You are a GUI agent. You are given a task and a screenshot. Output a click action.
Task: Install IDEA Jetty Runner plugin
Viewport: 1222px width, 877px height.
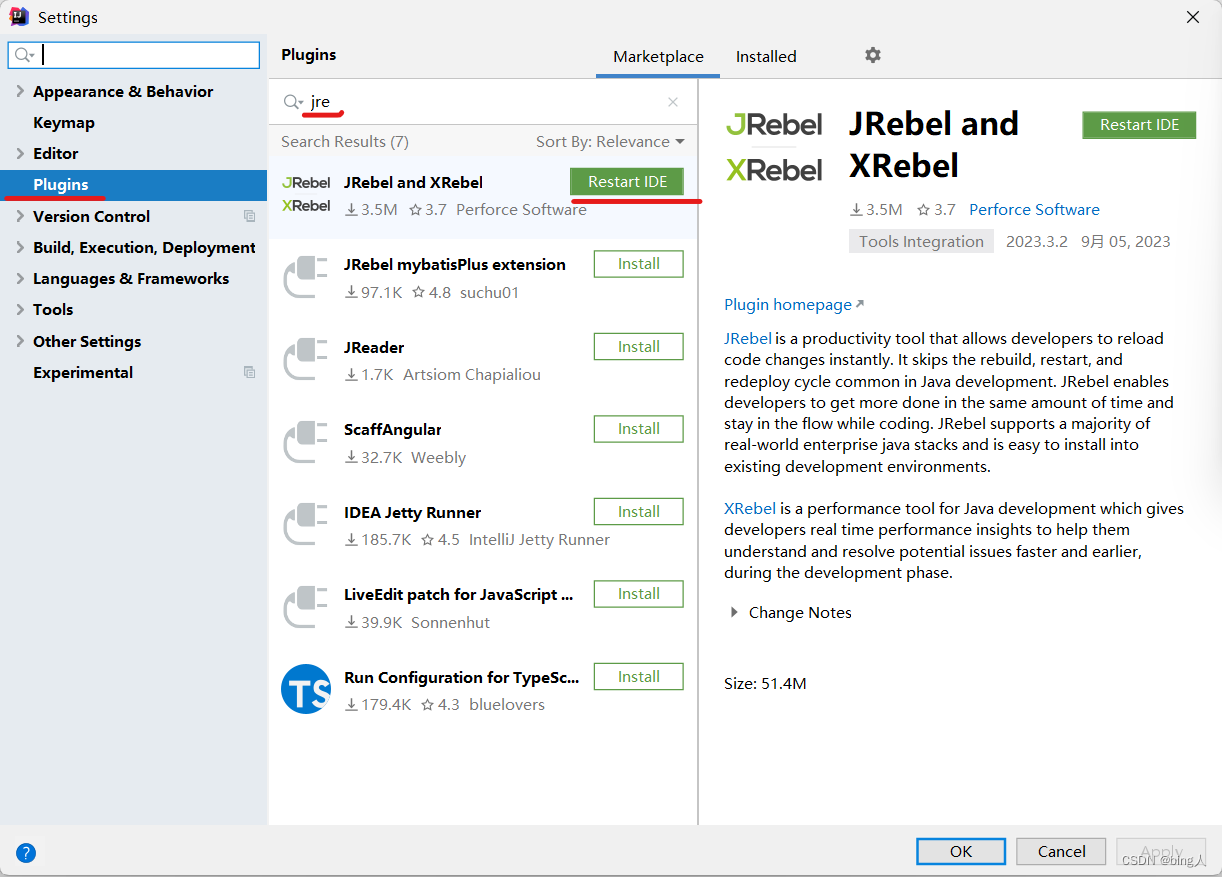click(x=639, y=512)
